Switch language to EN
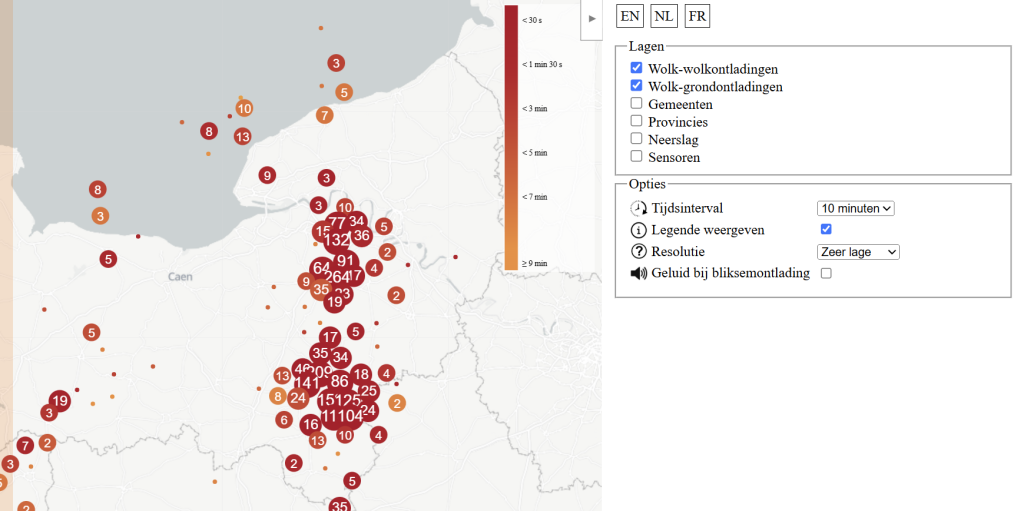This screenshot has width=1024, height=511. click(x=630, y=16)
